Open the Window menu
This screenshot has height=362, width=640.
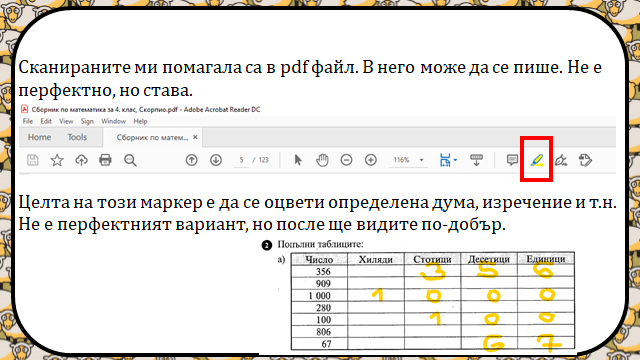[x=113, y=121]
